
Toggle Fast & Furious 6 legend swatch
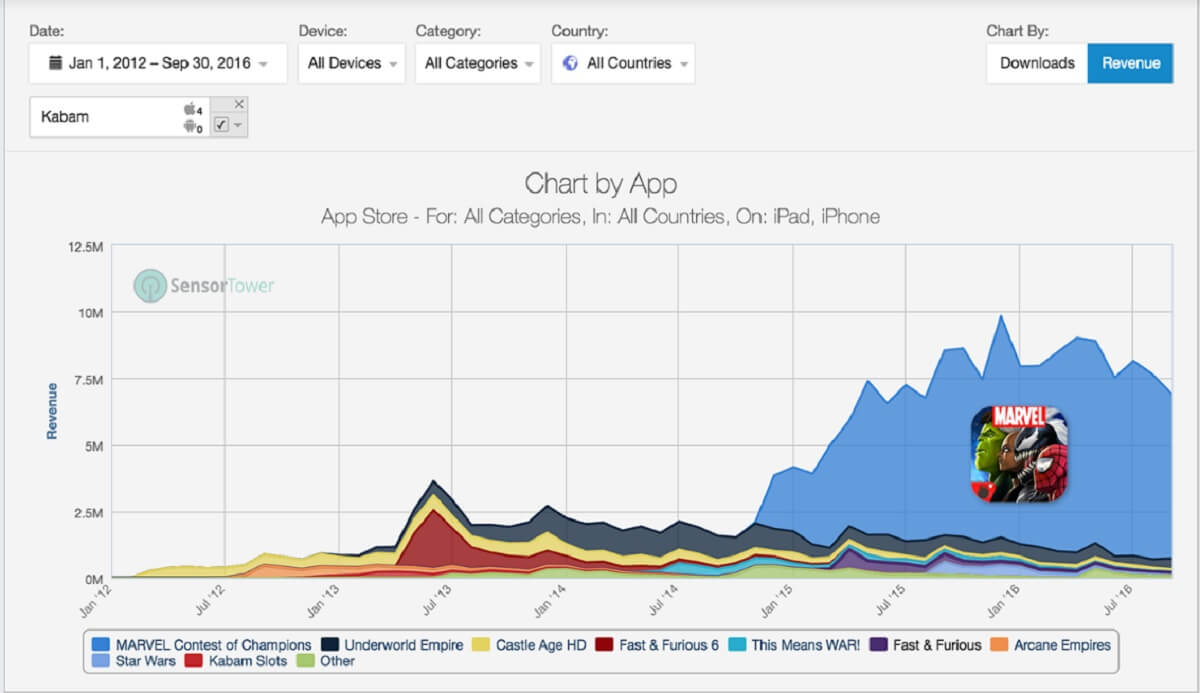pyautogui.click(x=603, y=645)
